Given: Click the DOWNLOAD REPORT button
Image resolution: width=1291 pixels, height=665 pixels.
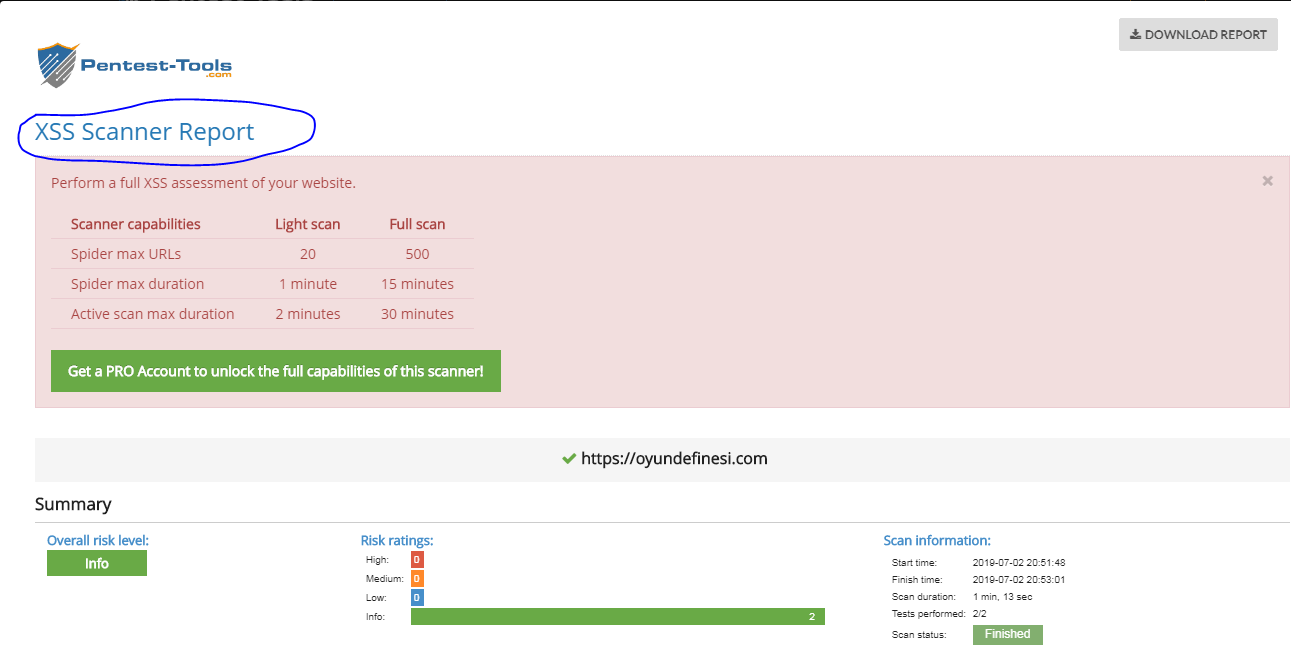Looking at the screenshot, I should [x=1198, y=34].
